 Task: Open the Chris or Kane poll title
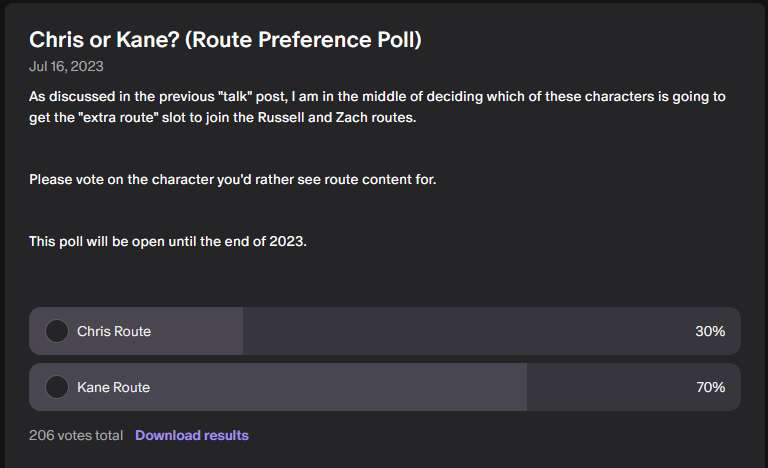coord(225,40)
